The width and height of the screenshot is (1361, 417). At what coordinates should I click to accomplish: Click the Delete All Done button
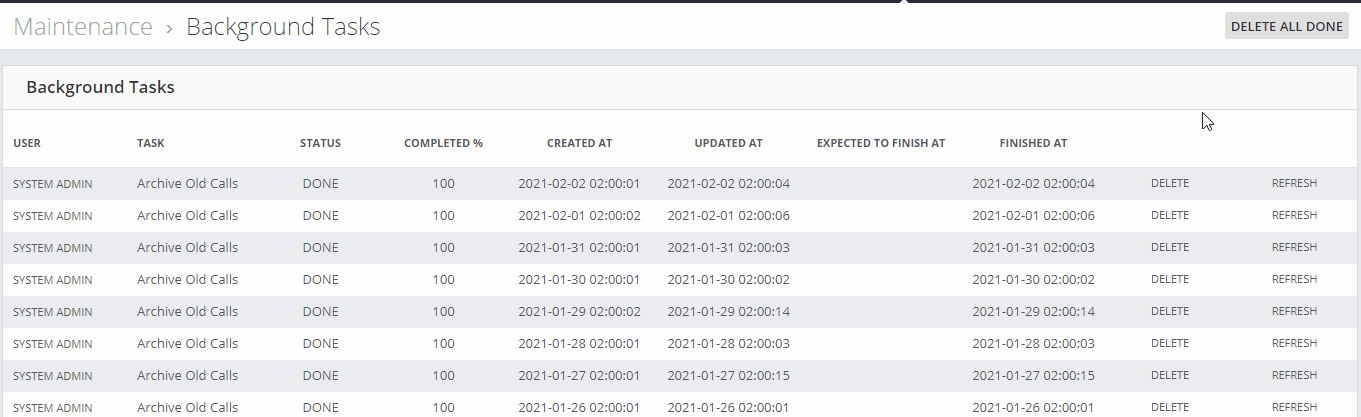coord(1286,27)
